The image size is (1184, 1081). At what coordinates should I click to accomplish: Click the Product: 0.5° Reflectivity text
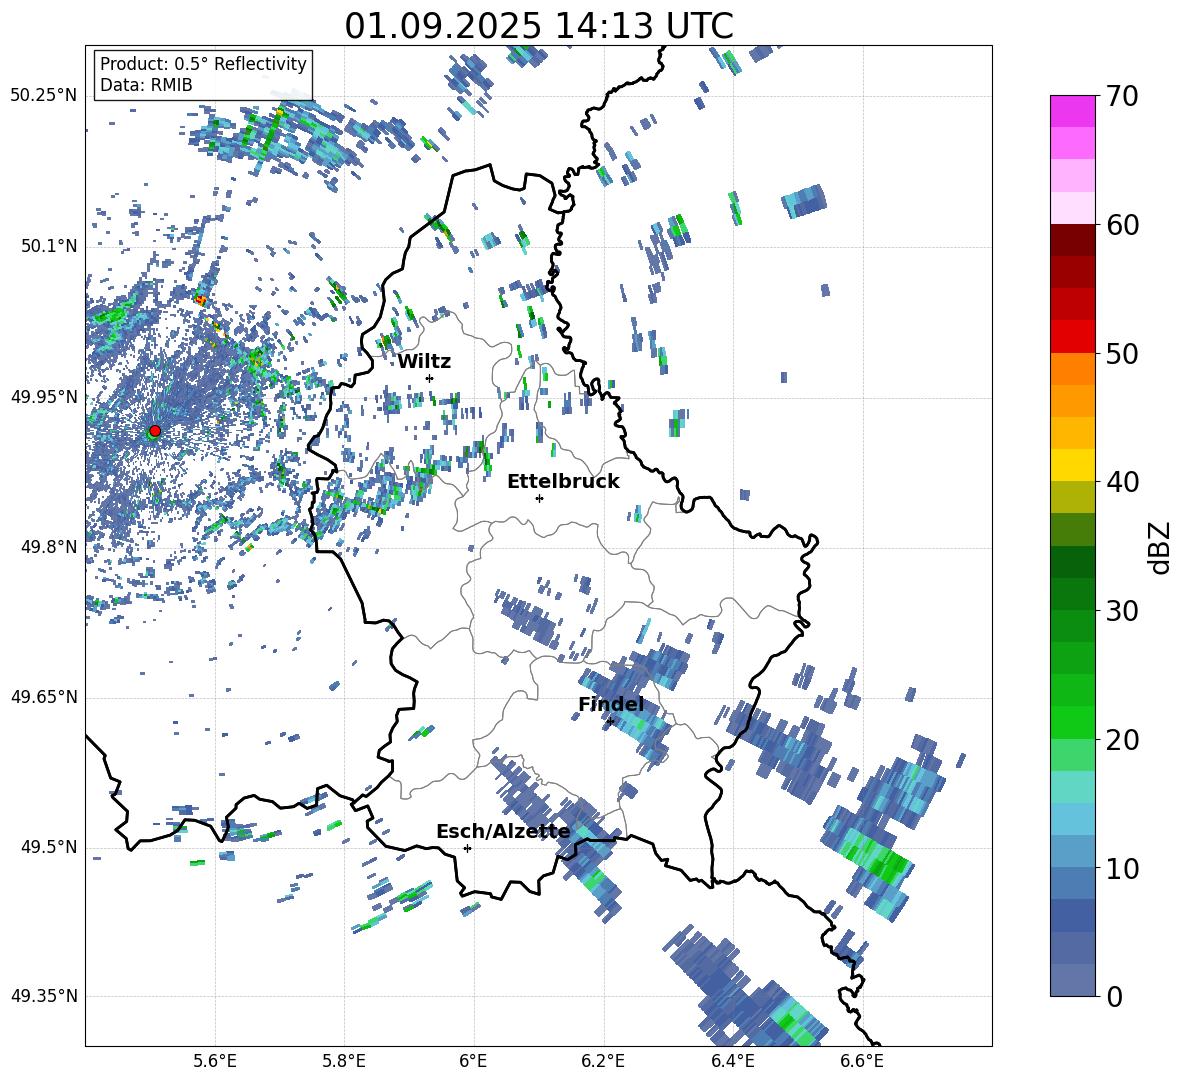point(203,64)
